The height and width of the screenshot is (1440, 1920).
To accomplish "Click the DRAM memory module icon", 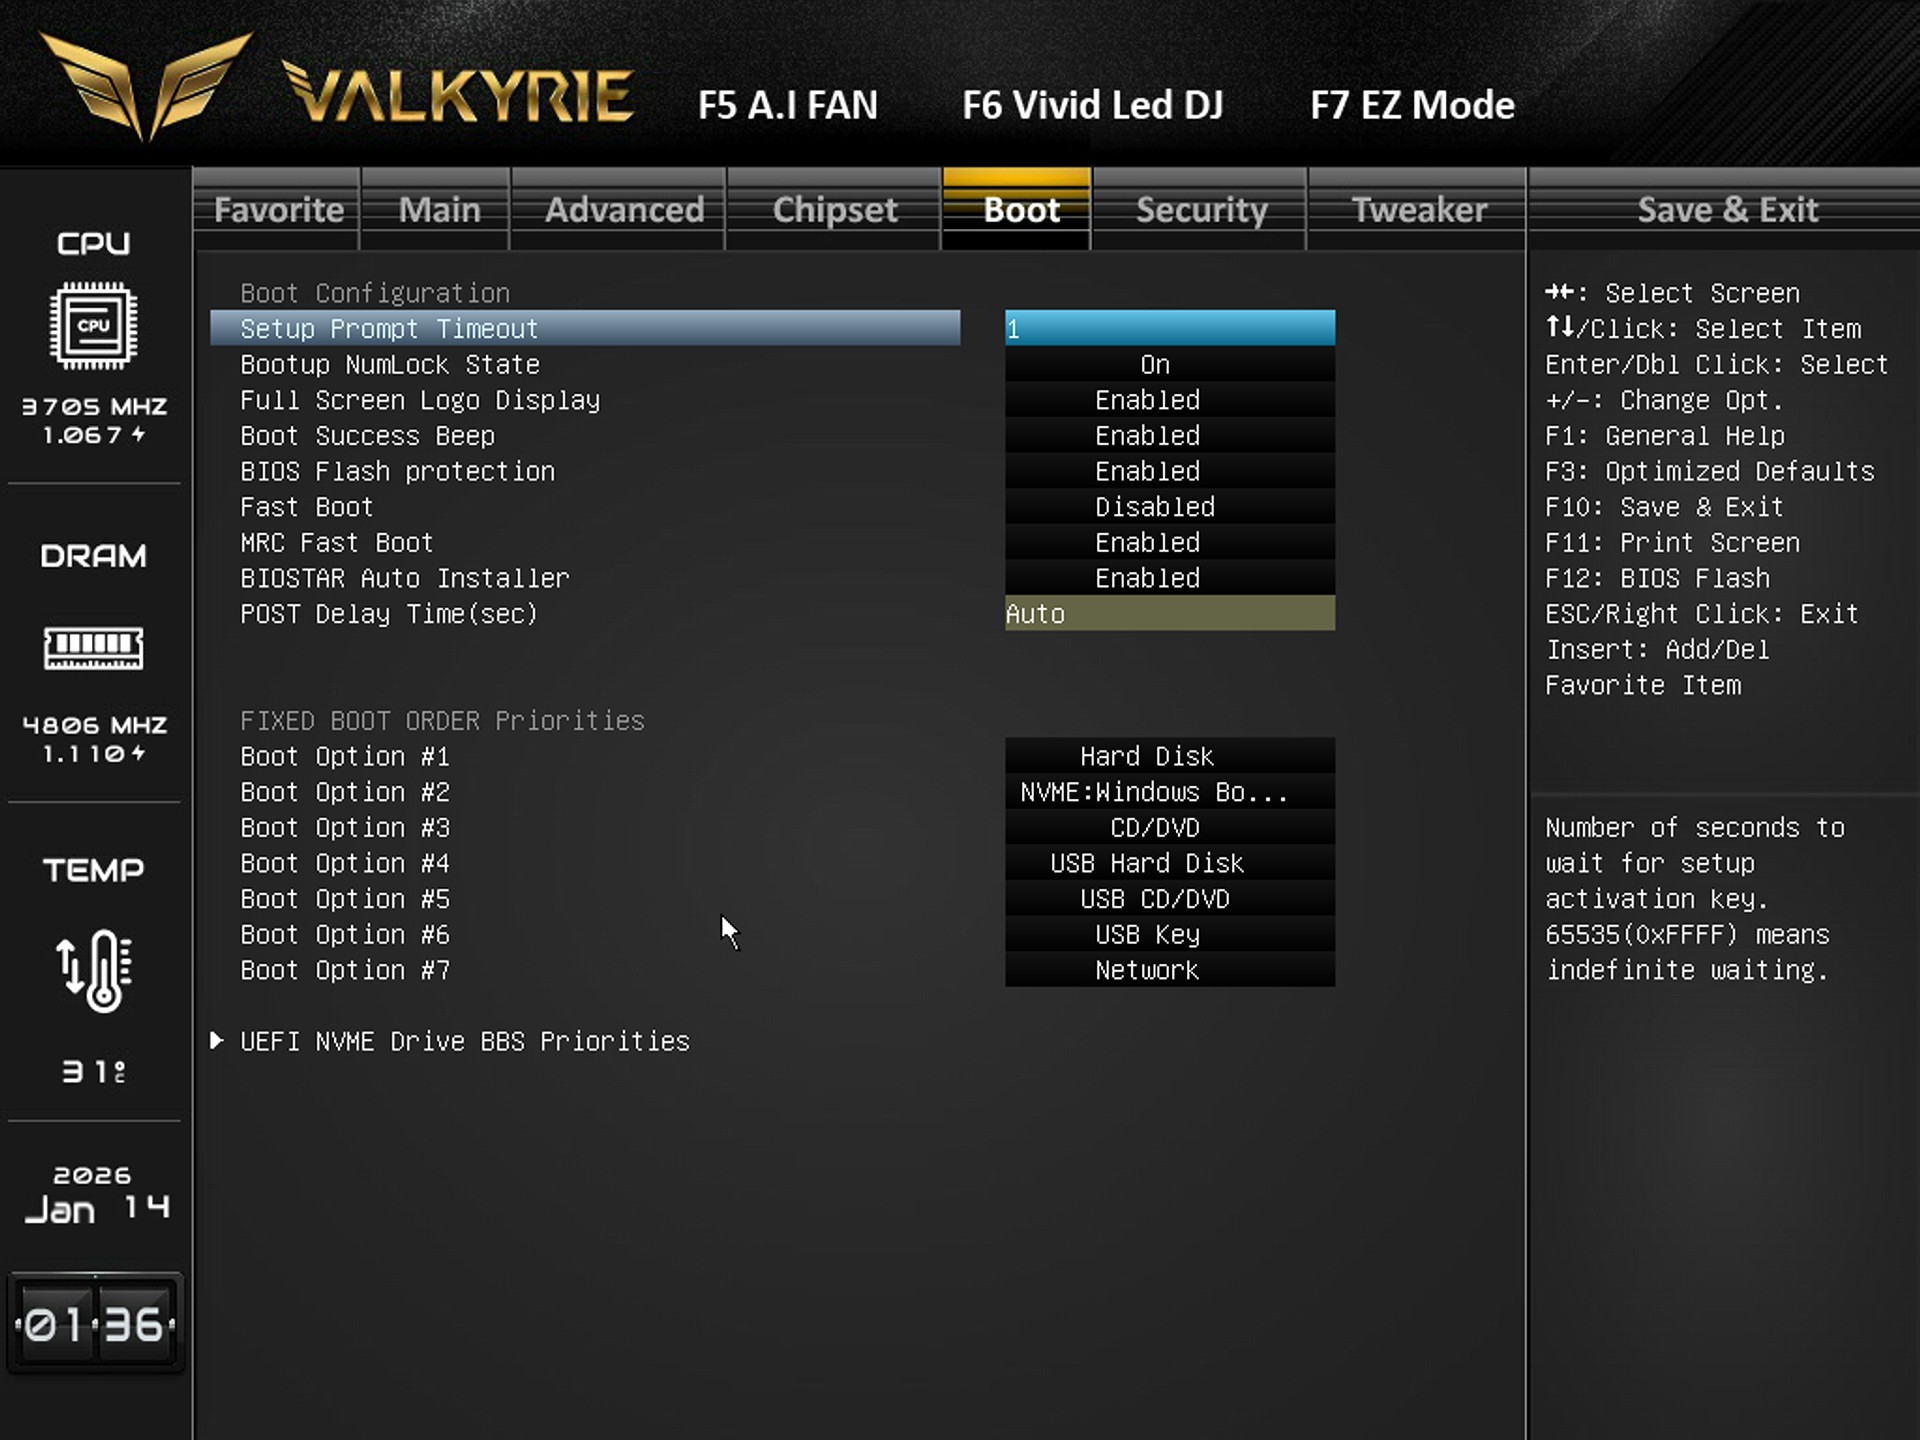I will tap(93, 648).
